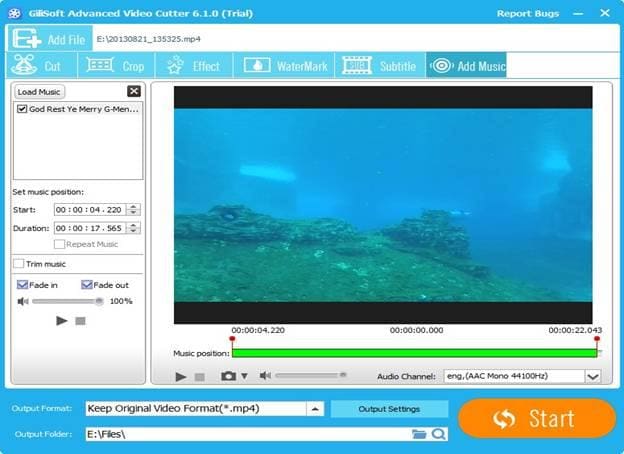The width and height of the screenshot is (624, 454).
Task: Browse output folder with folder icon
Action: point(419,434)
